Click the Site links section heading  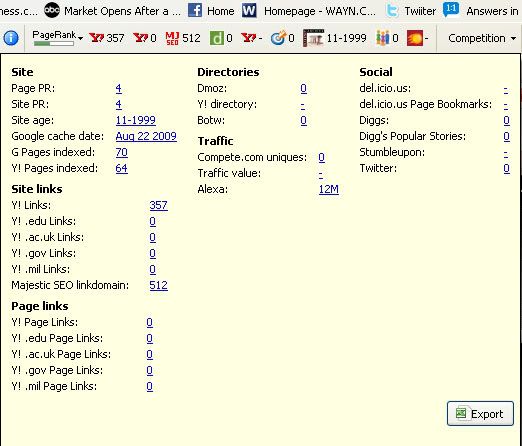pyautogui.click(x=37, y=189)
